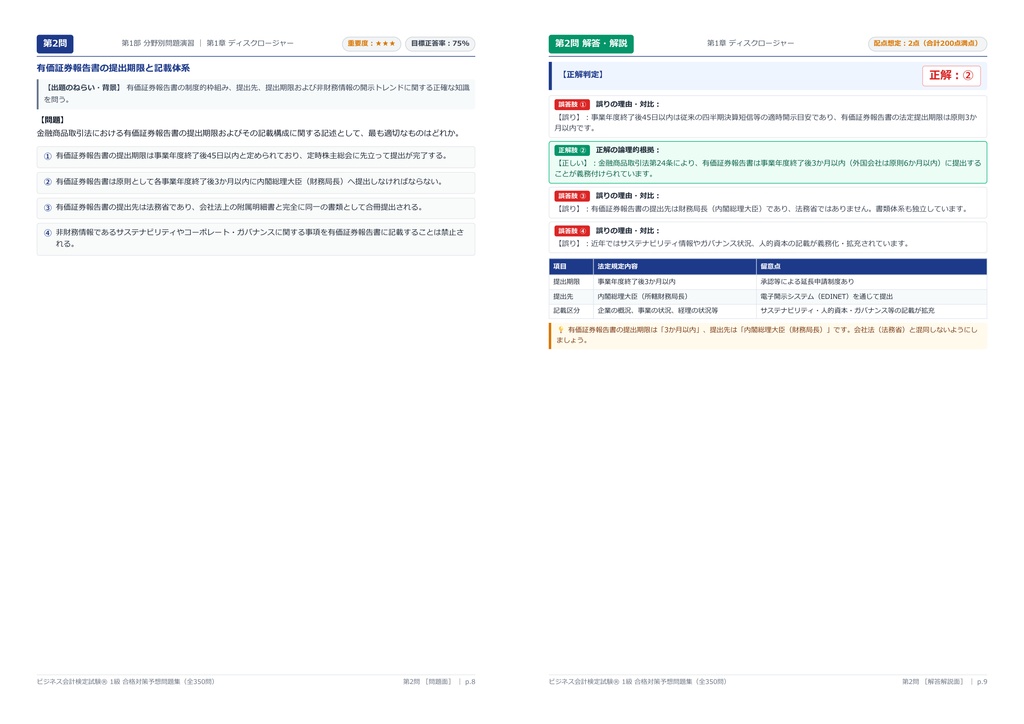This screenshot has height=724, width=1024.
Task: Click 誤りの理由・対比: heading beside 誤答肢 ③
Action: tap(628, 196)
